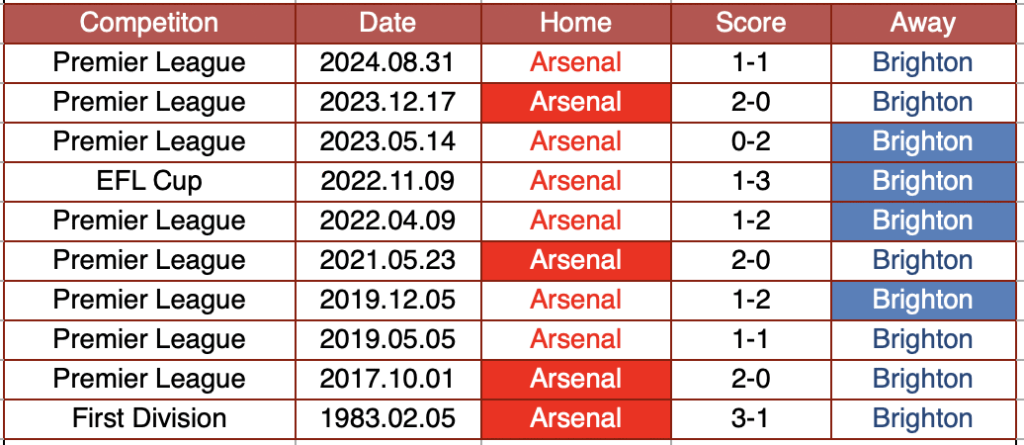This screenshot has height=445, width=1024.
Task: Click the First Division competition cell
Action: click(x=148, y=418)
